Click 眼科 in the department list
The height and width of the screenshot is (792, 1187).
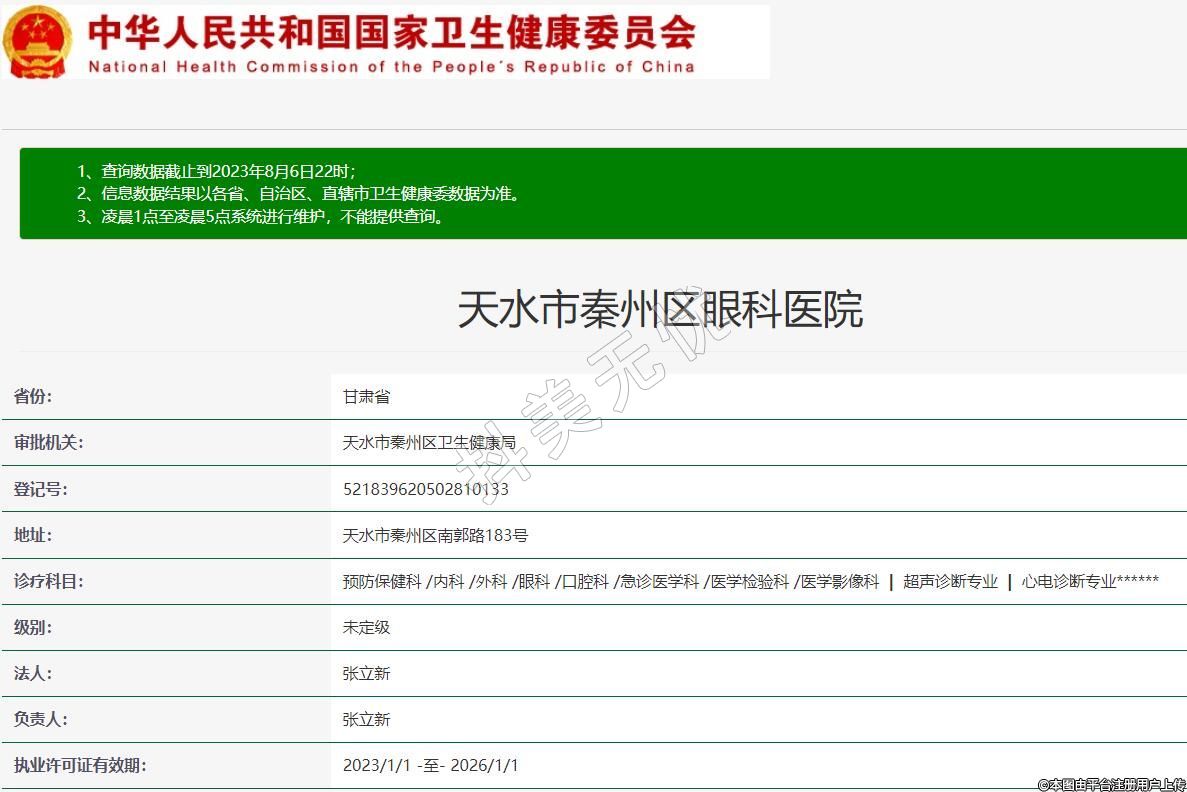pyautogui.click(x=534, y=581)
